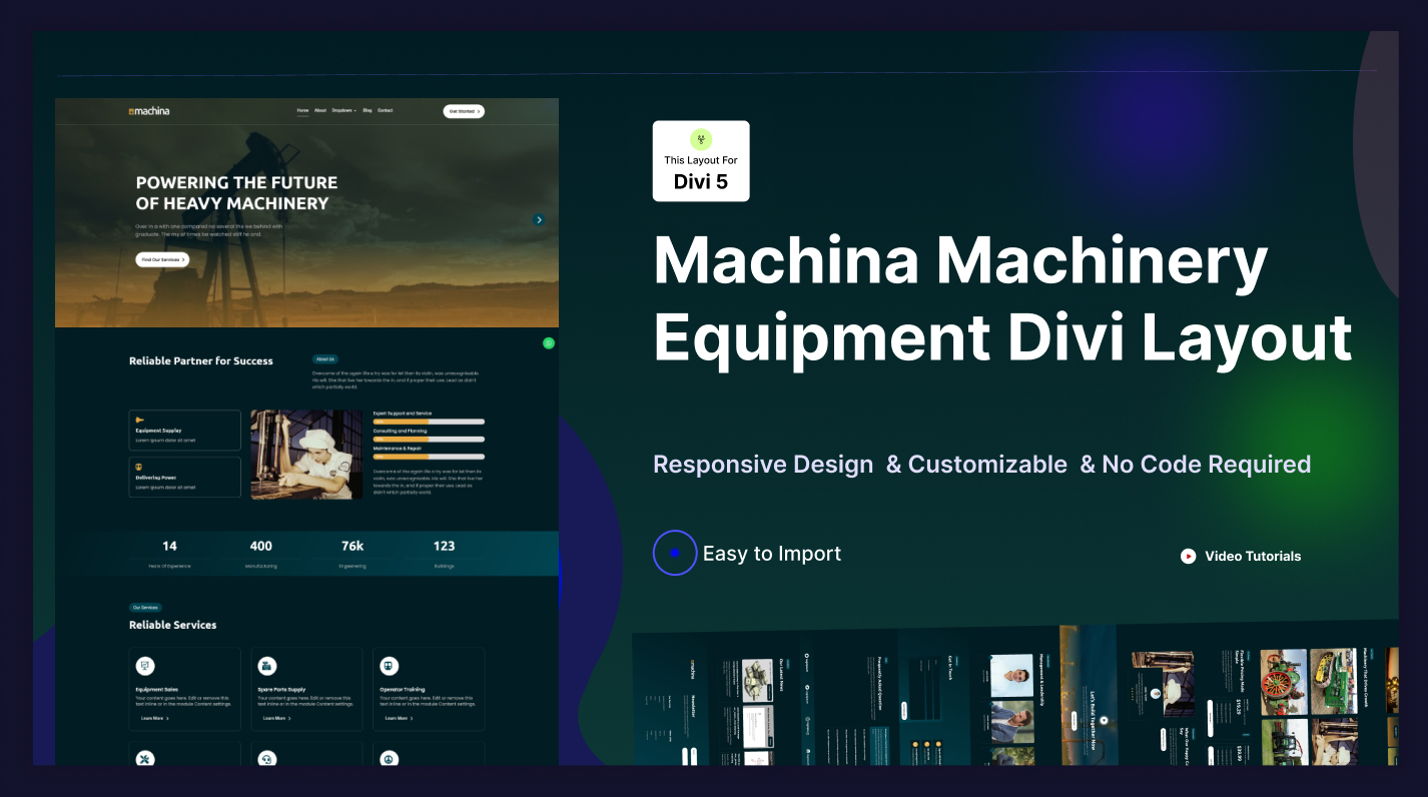Image resolution: width=1428 pixels, height=797 pixels.
Task: Click the machina logo in the site header
Action: tap(149, 111)
